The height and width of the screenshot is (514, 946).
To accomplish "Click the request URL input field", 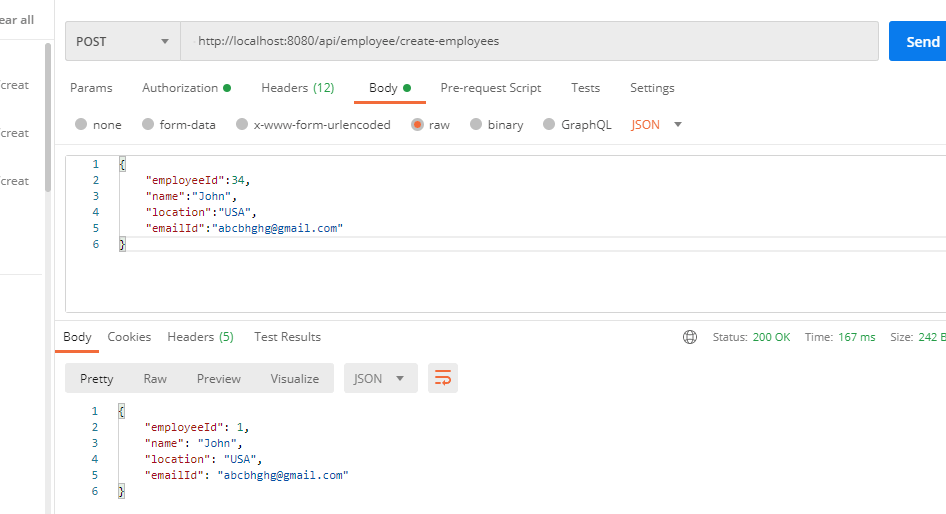I will pyautogui.click(x=529, y=41).
